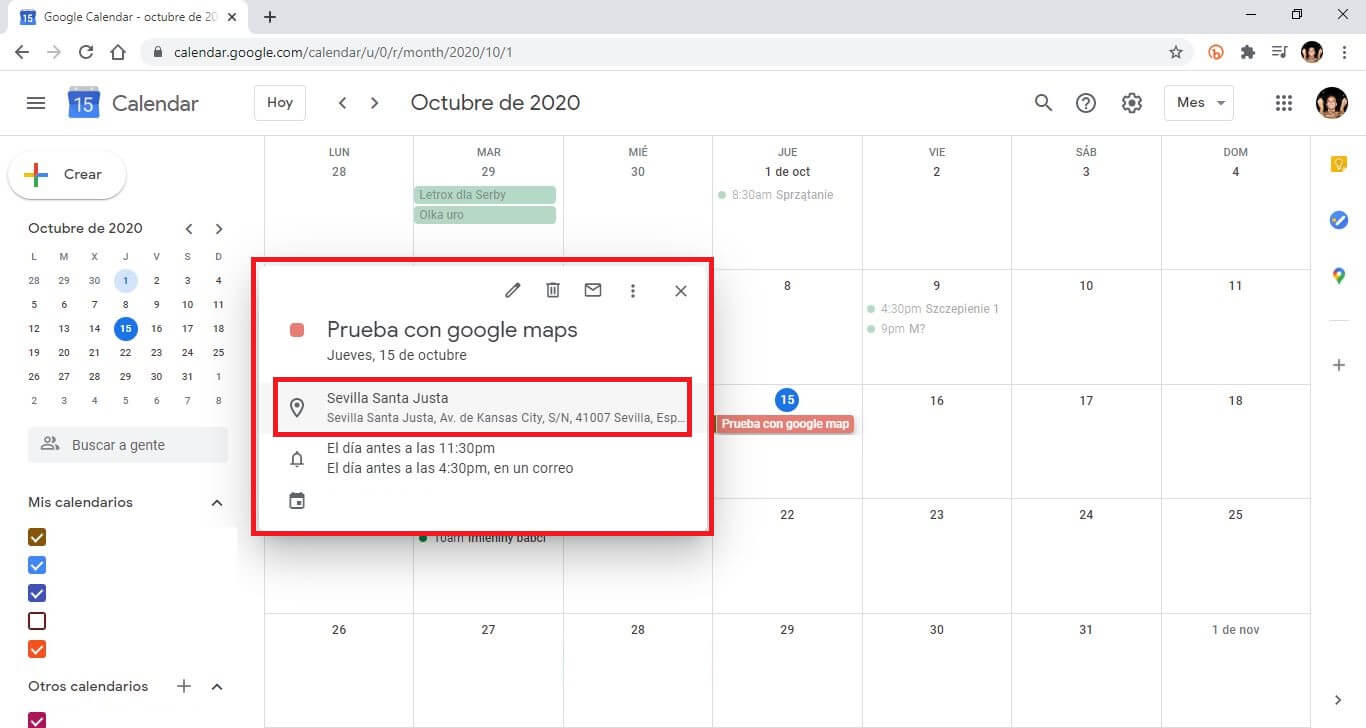Image resolution: width=1366 pixels, height=728 pixels.
Task: Open the Settings gear menu
Action: (1131, 103)
